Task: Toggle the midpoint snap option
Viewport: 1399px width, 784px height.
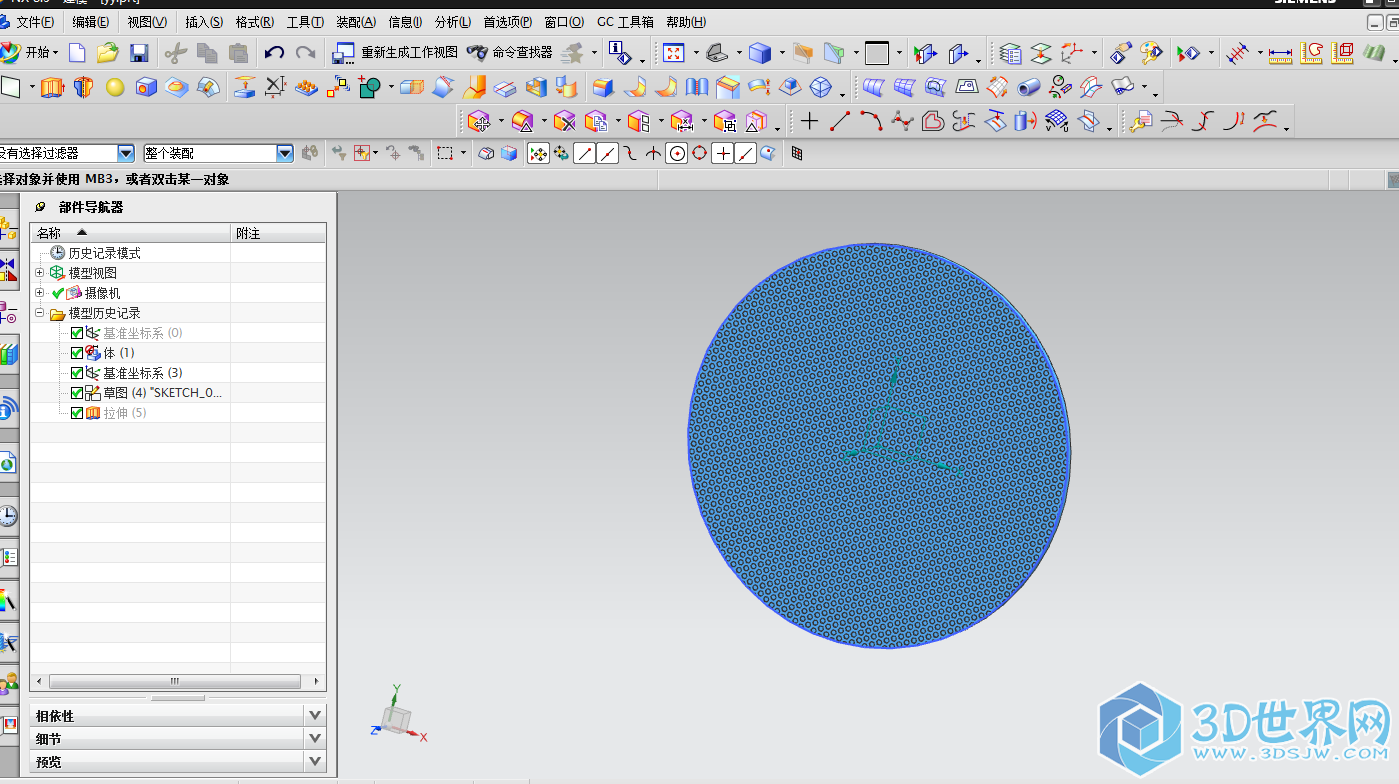Action: [x=608, y=153]
